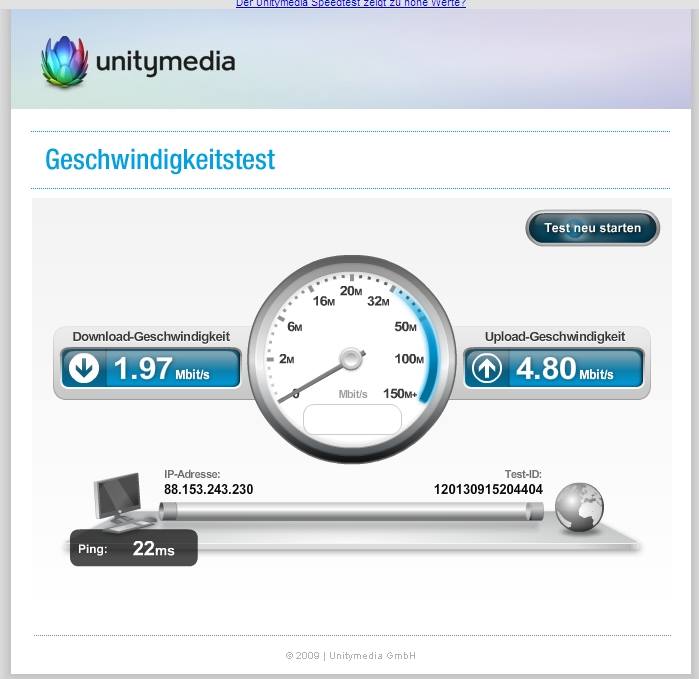Click the upload arrow icon
Viewport: 699px width, 679px height.
[x=486, y=368]
